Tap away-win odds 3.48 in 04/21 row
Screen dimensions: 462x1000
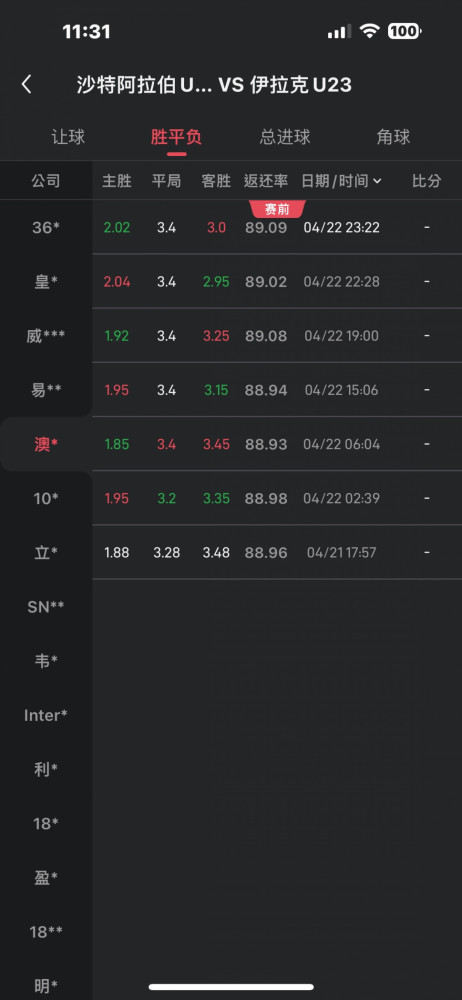coord(216,553)
